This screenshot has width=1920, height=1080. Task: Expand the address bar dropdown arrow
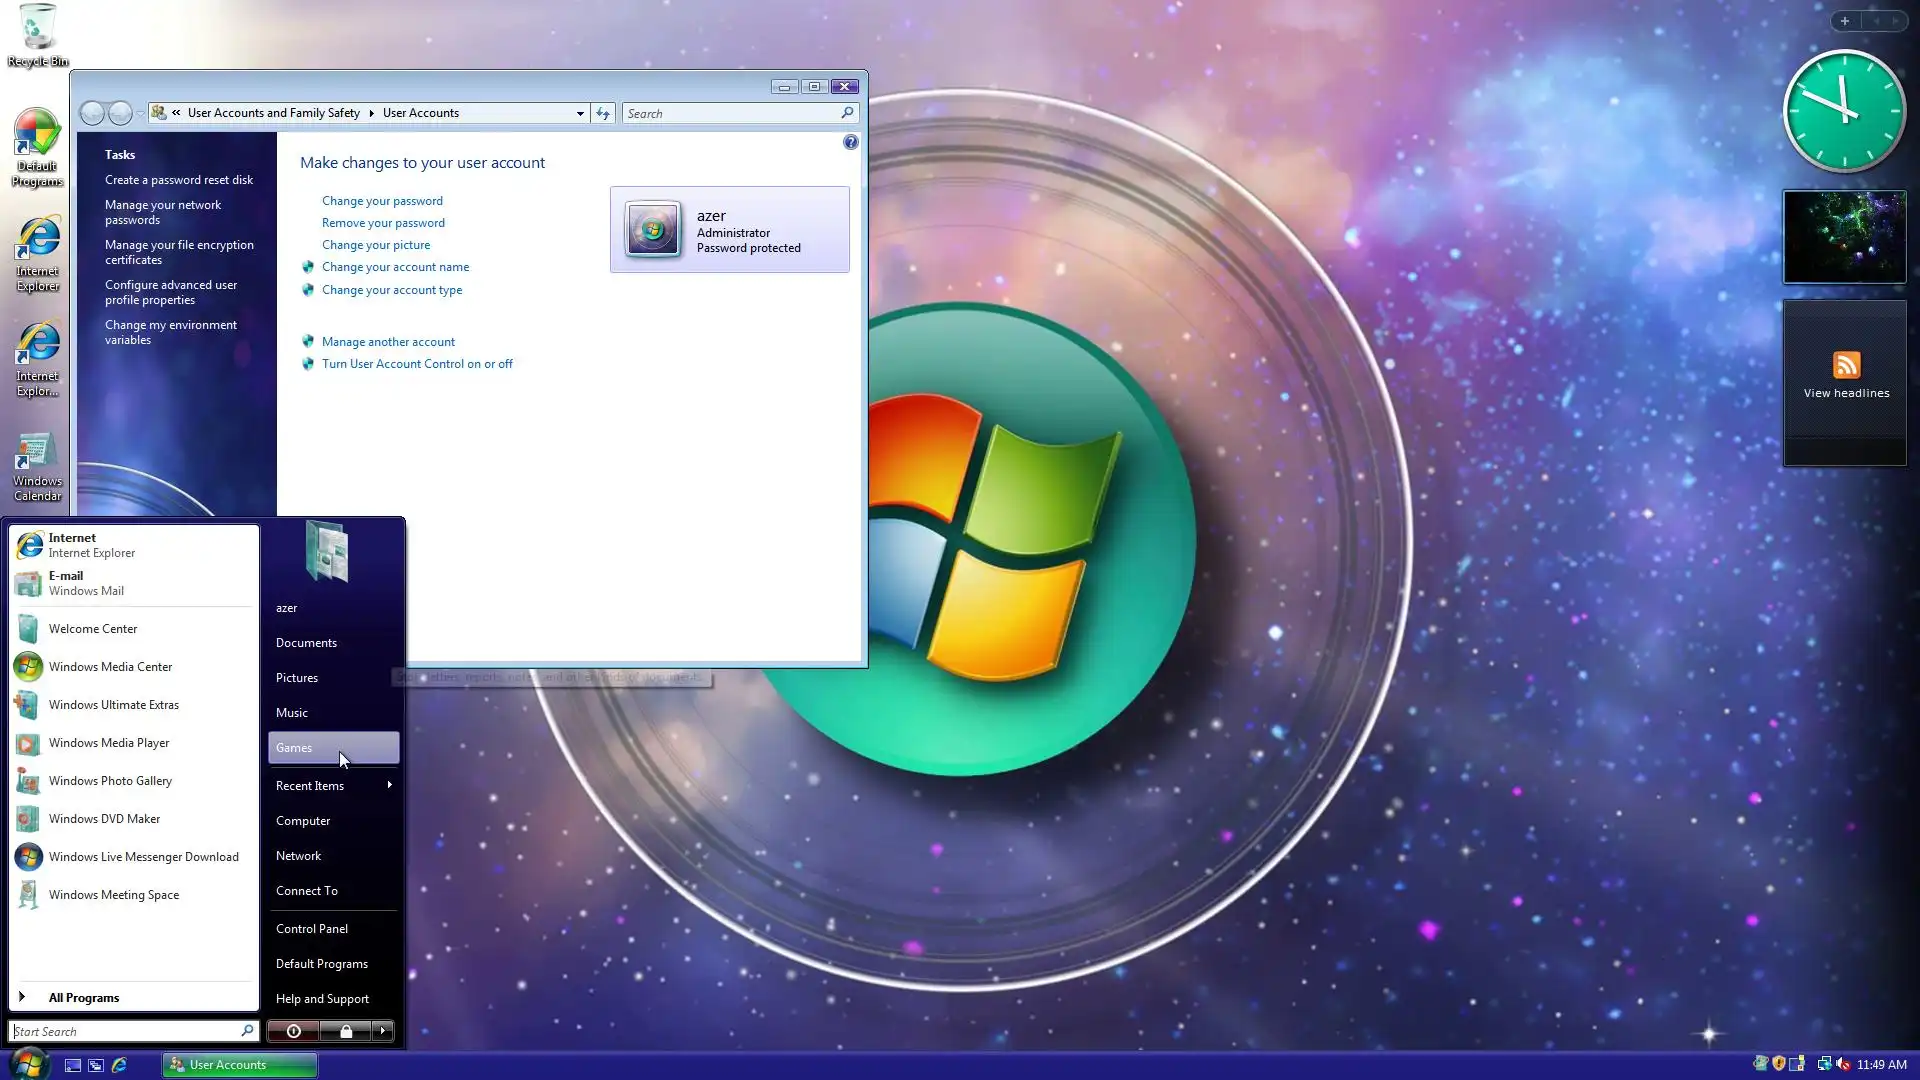click(x=580, y=114)
